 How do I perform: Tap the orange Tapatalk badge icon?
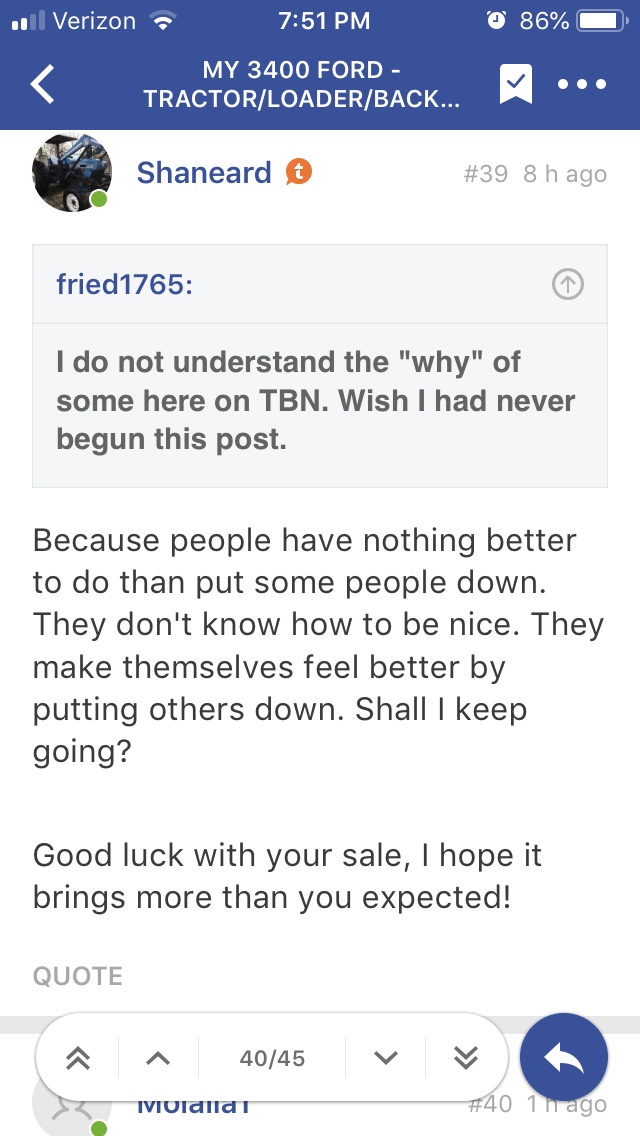click(299, 172)
